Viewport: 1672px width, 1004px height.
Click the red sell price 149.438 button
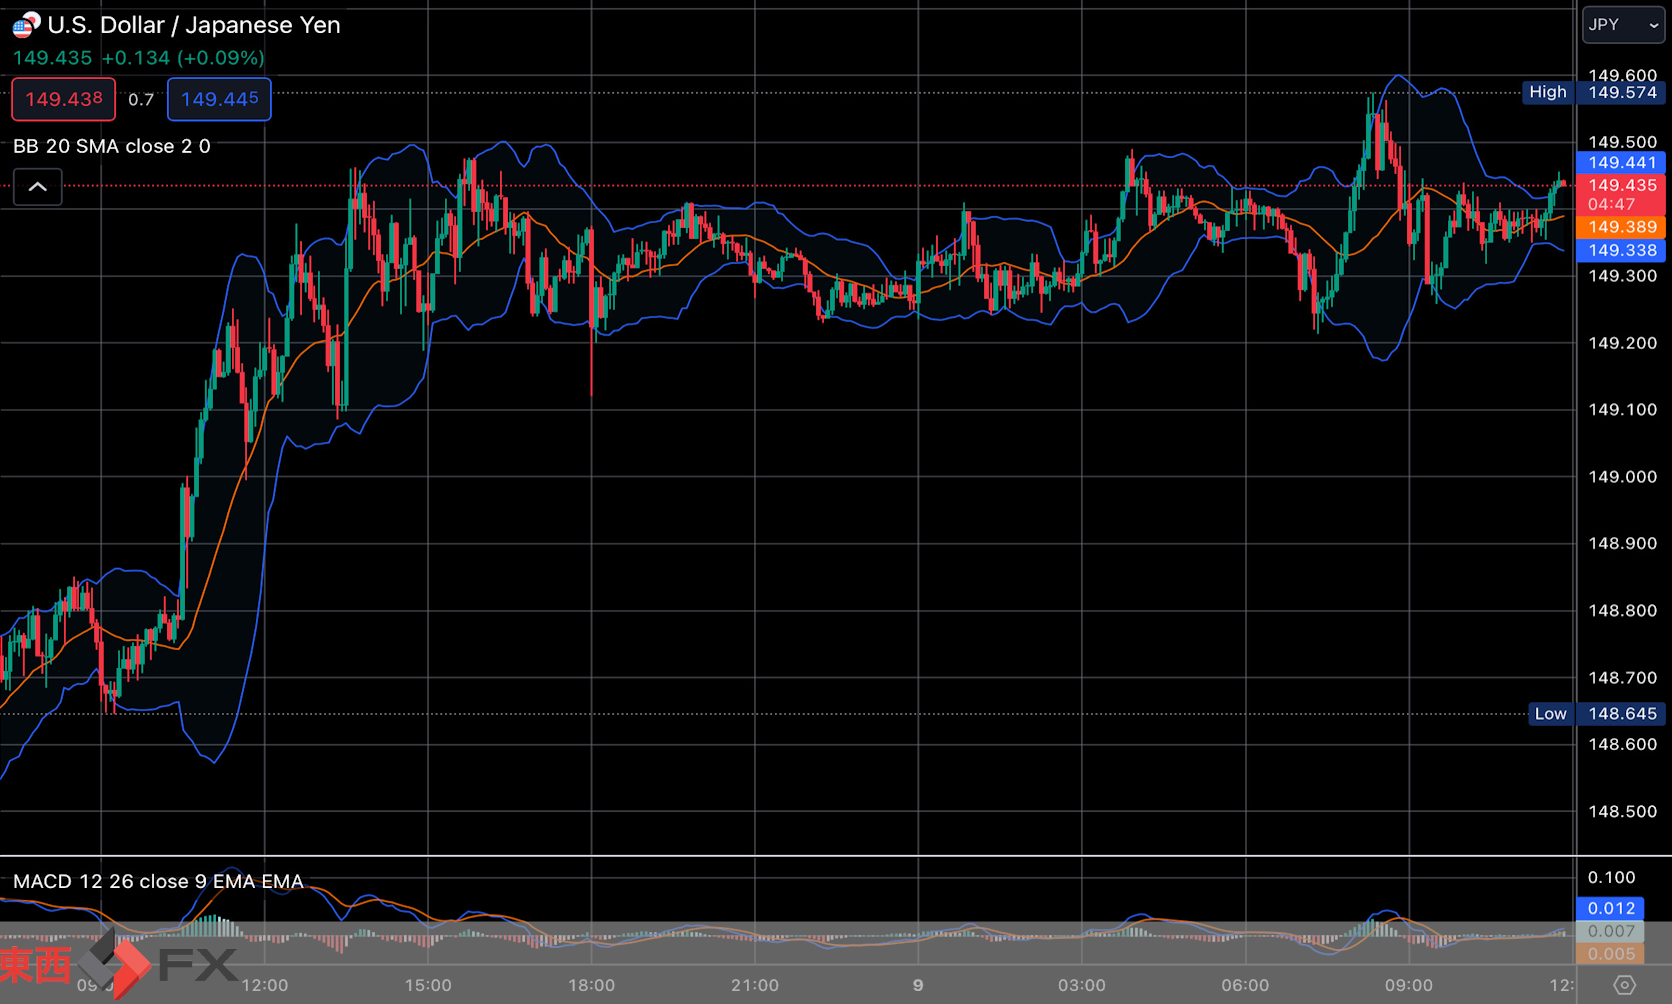[64, 99]
